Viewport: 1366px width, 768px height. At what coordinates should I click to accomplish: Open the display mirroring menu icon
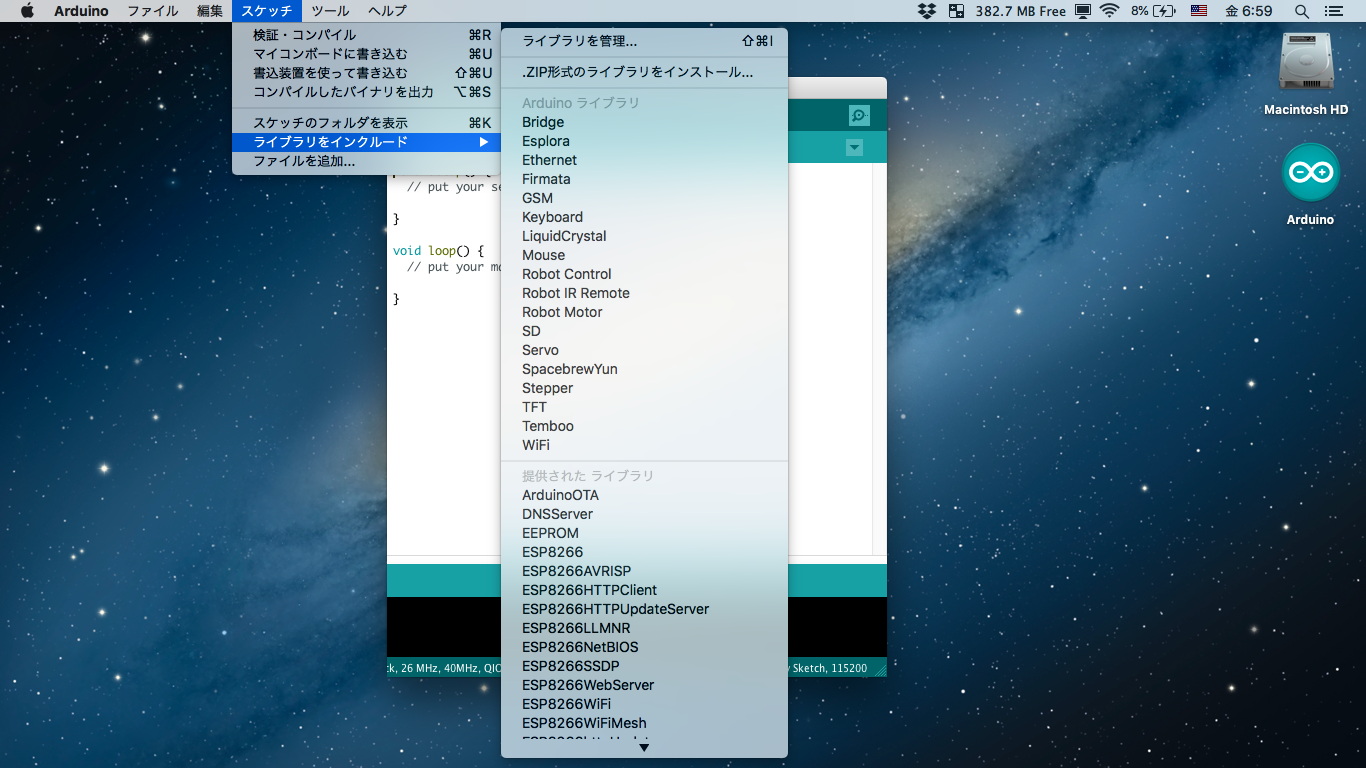coord(1083,11)
